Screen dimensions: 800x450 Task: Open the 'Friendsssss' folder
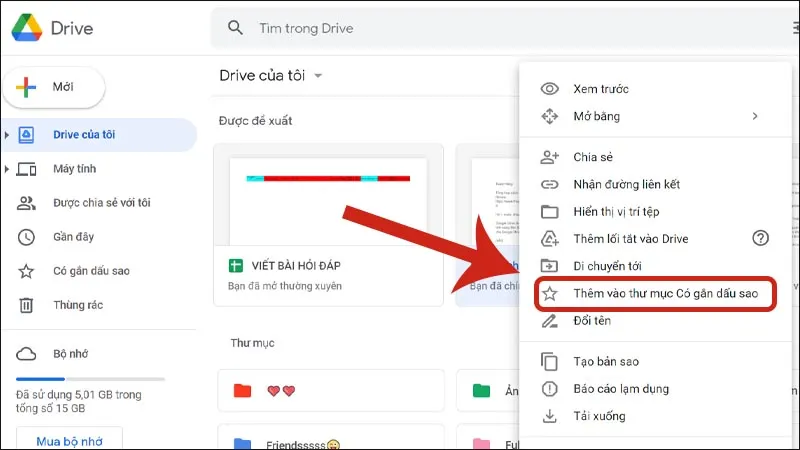pyautogui.click(x=331, y=439)
